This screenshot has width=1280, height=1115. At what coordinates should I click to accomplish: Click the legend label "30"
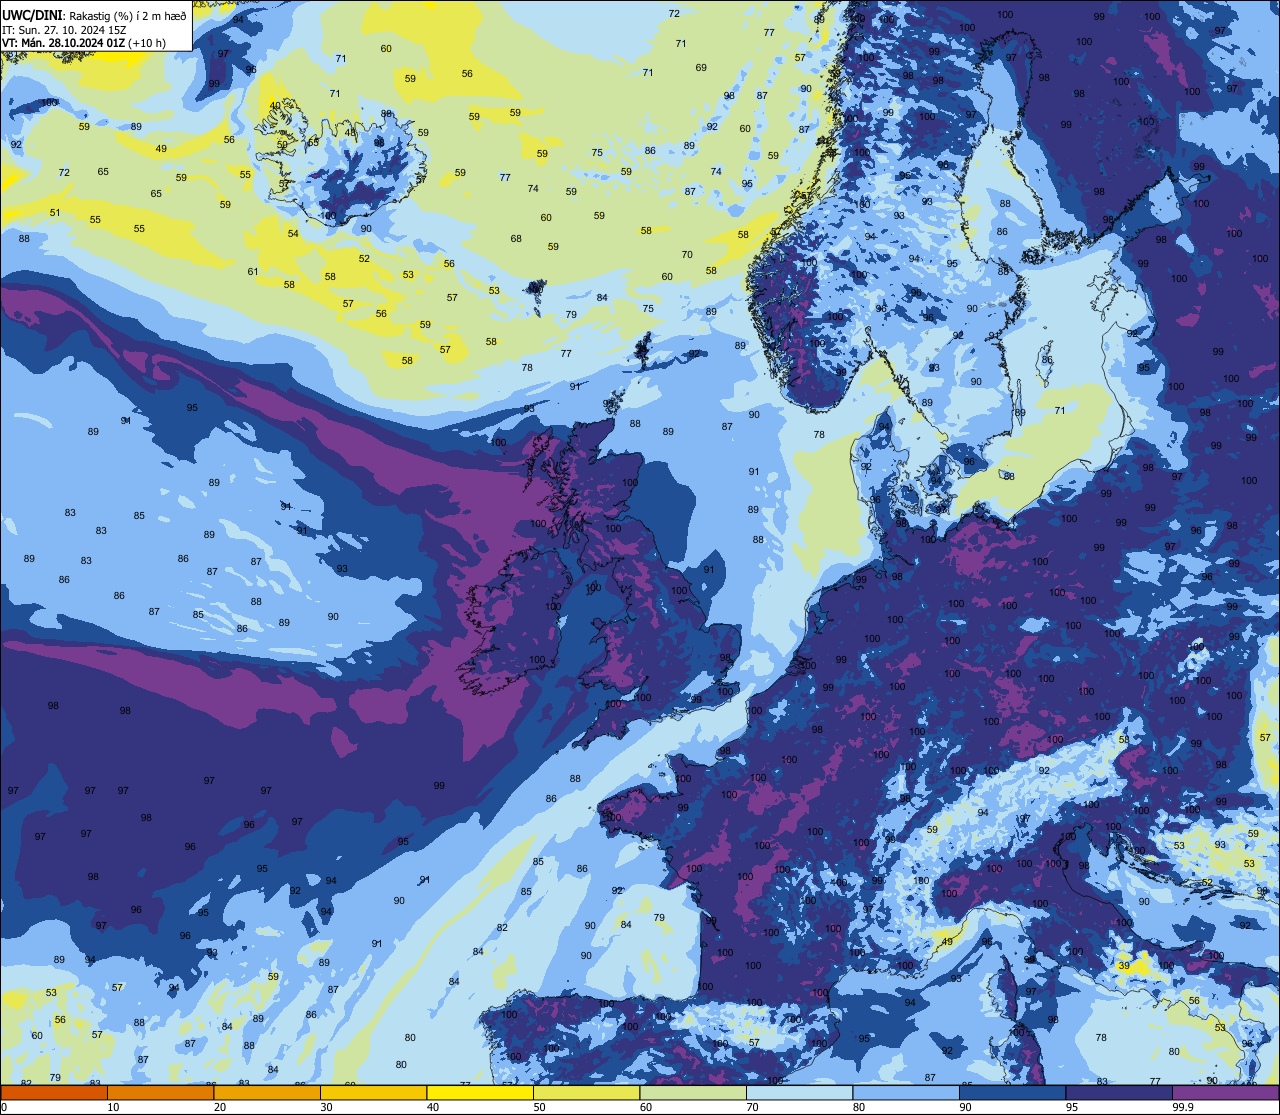click(326, 1107)
